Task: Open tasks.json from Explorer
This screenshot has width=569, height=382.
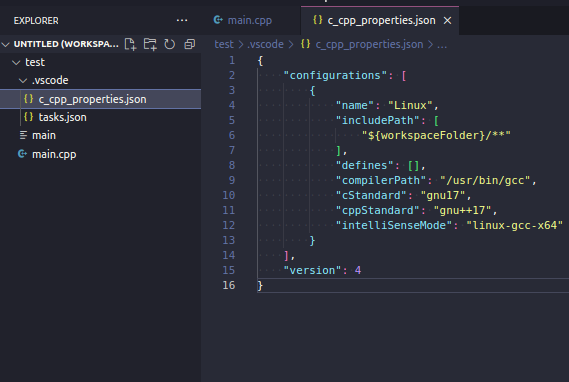Action: (101, 117)
